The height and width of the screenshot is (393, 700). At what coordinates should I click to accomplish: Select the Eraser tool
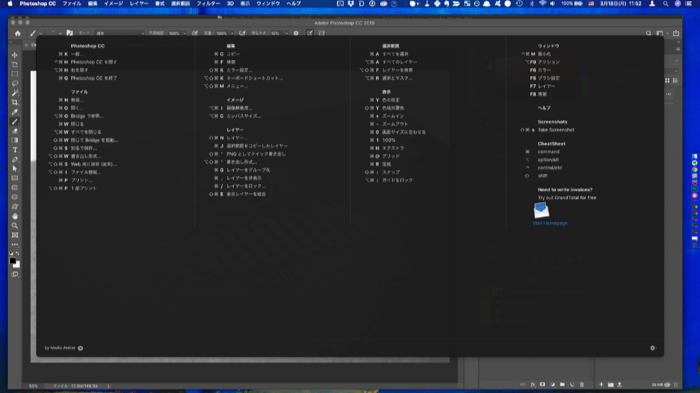coord(15,131)
